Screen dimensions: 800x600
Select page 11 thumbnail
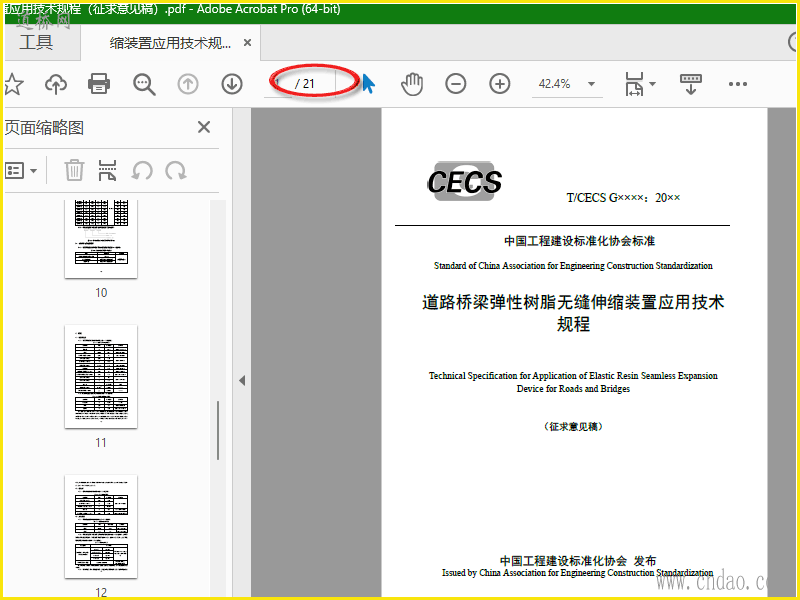point(101,377)
